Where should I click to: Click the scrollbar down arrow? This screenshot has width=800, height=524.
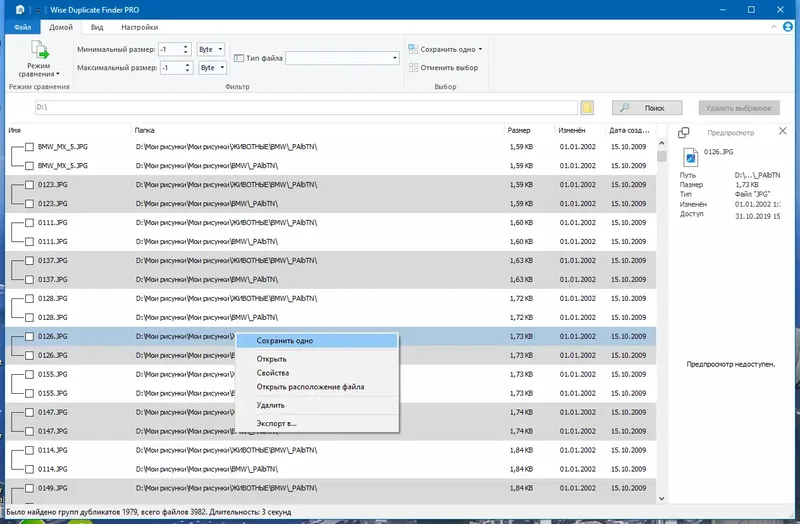pos(662,498)
